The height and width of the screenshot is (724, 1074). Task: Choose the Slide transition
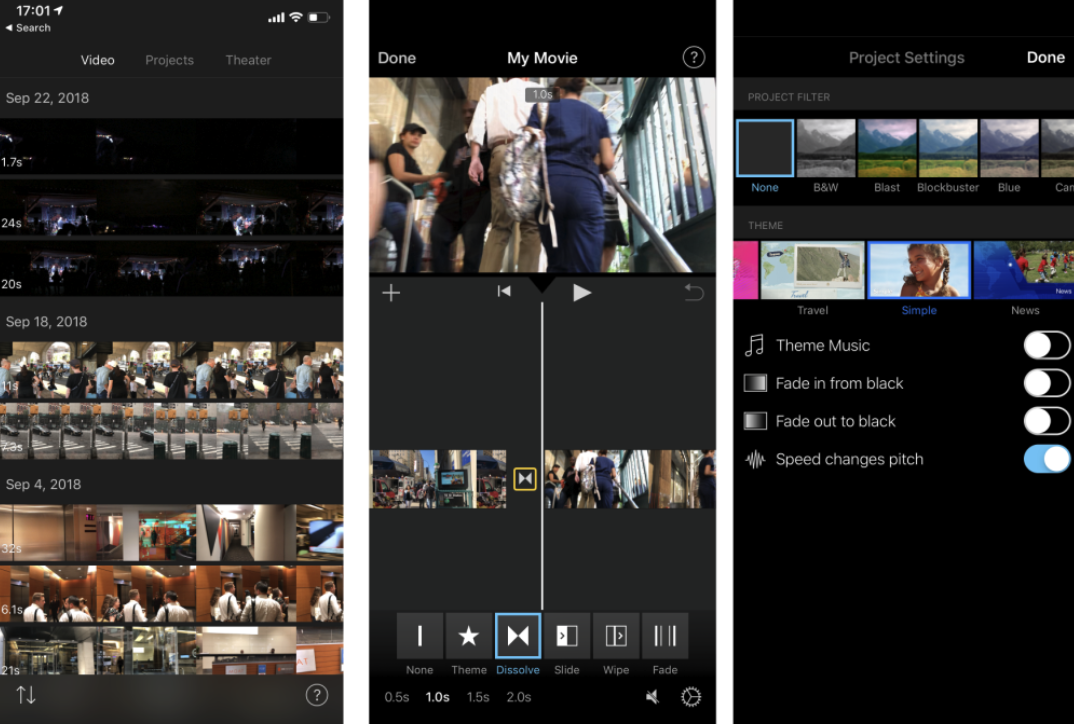(x=567, y=636)
